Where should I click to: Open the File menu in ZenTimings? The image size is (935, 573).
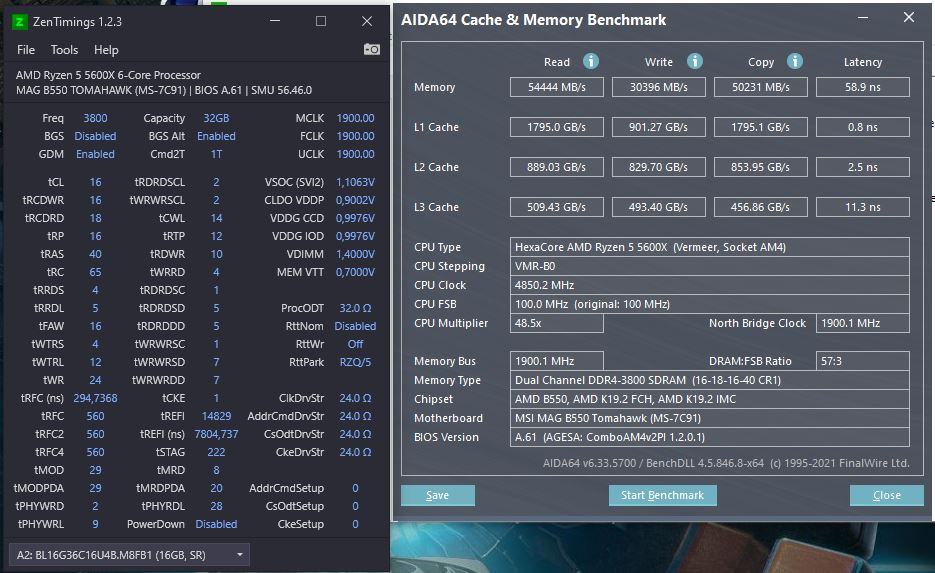point(26,50)
